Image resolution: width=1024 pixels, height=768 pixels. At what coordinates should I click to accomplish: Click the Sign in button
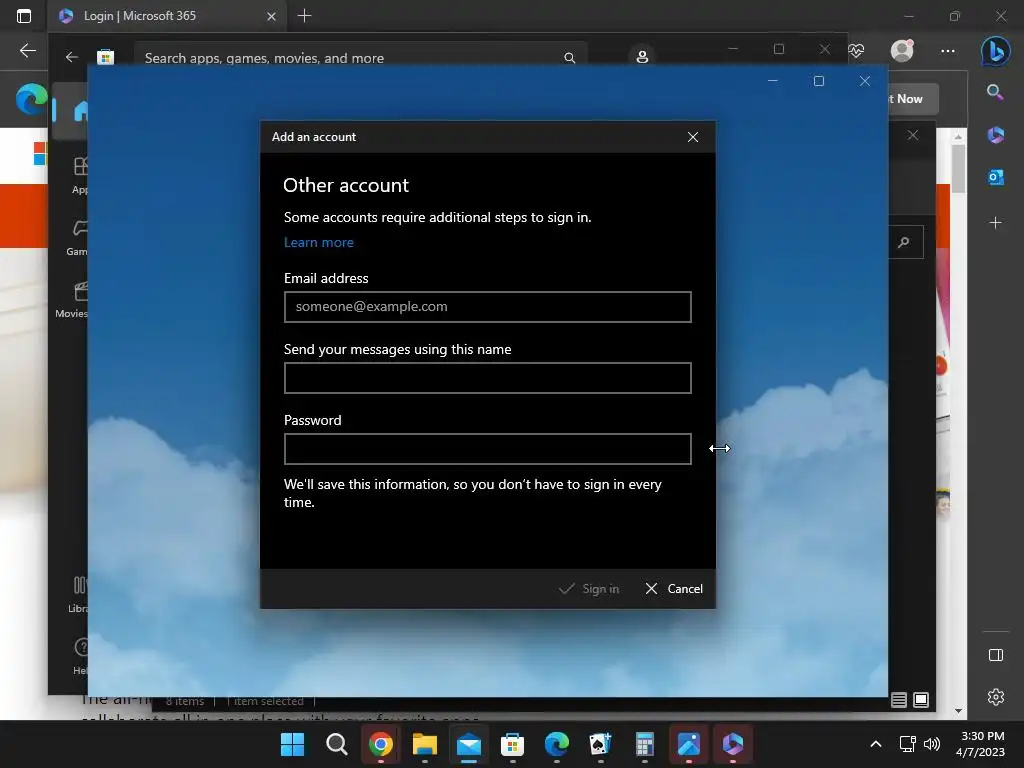pos(589,588)
